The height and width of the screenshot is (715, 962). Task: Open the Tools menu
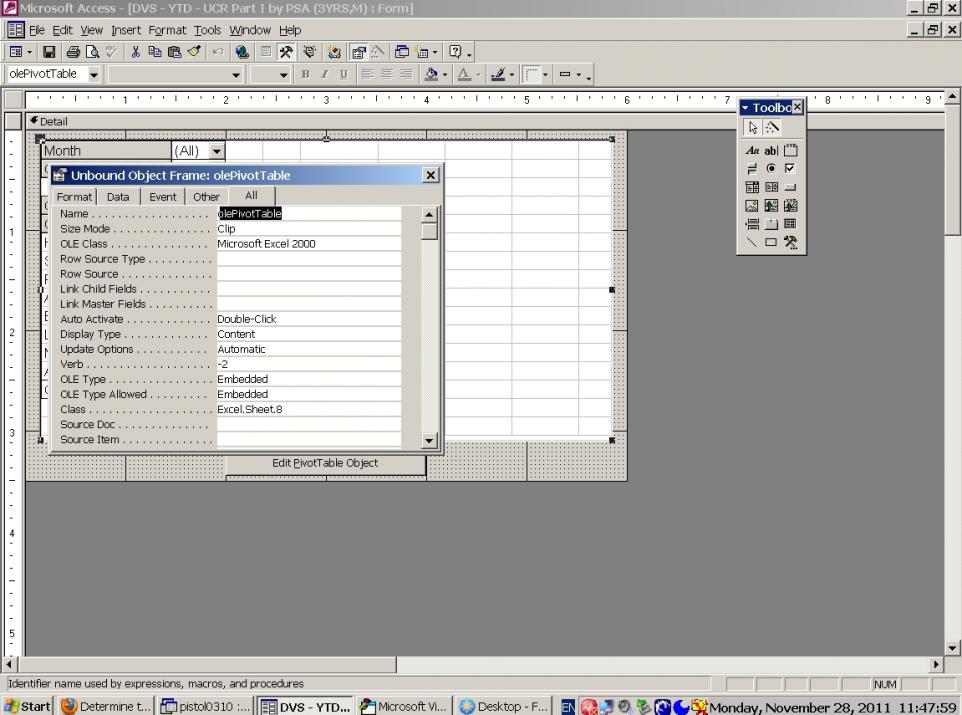point(207,30)
